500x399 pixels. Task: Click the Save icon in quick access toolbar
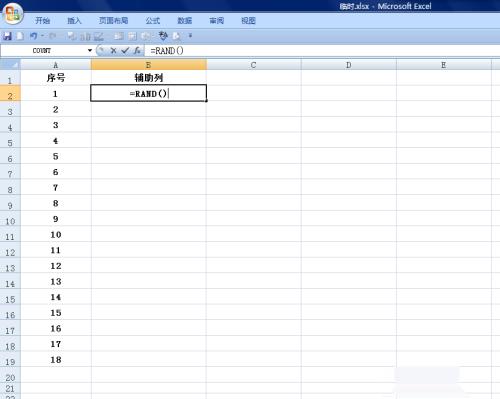pos(7,36)
